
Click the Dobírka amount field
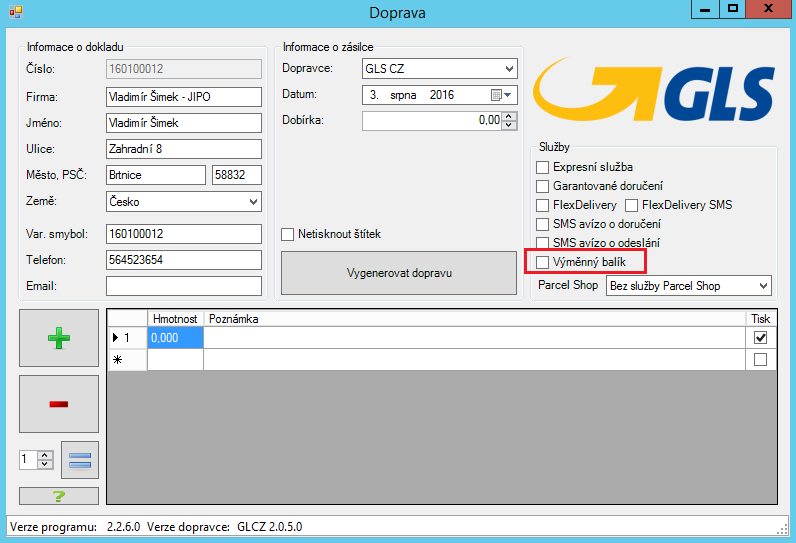coord(432,121)
